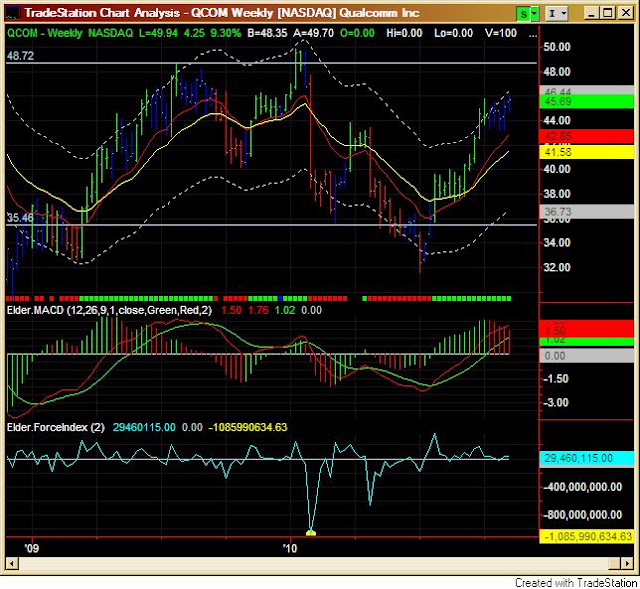
Task: Click the yellow -1,085,990,634.63 axis marker
Action: (x=587, y=536)
